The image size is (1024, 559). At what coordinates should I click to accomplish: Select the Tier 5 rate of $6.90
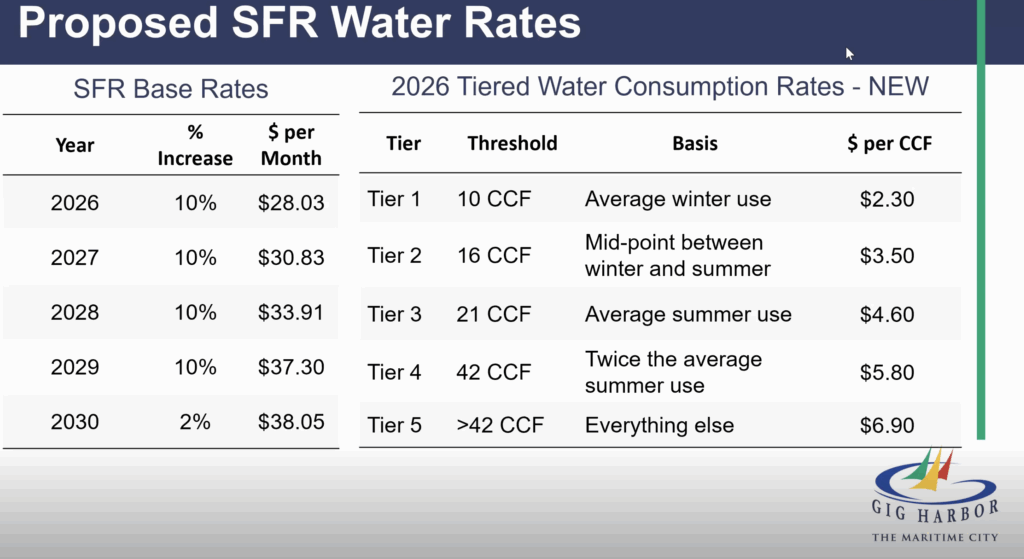pyautogui.click(x=887, y=425)
